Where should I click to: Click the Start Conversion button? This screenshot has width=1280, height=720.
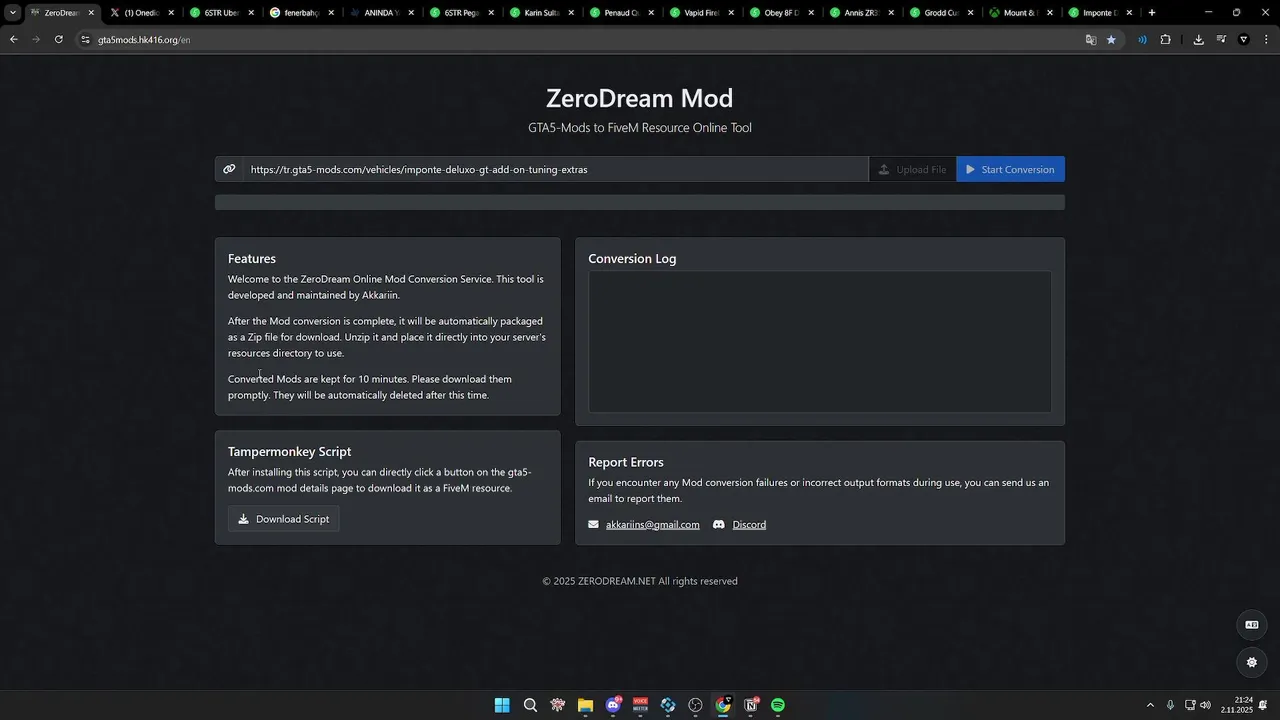[1010, 169]
